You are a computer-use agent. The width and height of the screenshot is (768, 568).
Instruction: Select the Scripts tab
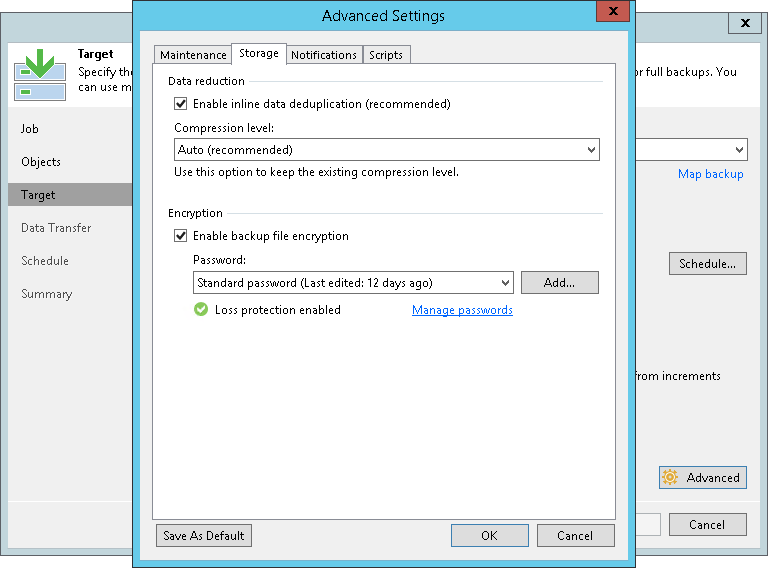click(386, 55)
